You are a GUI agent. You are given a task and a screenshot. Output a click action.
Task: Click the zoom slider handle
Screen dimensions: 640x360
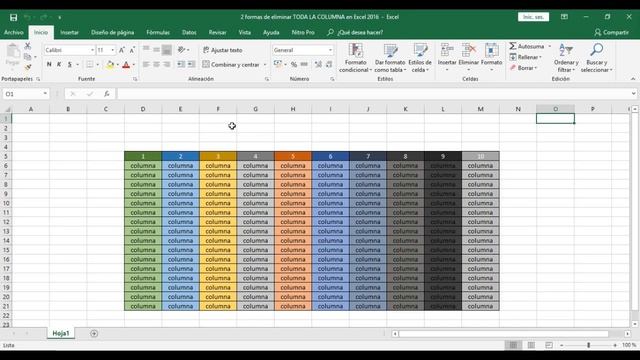589,345
